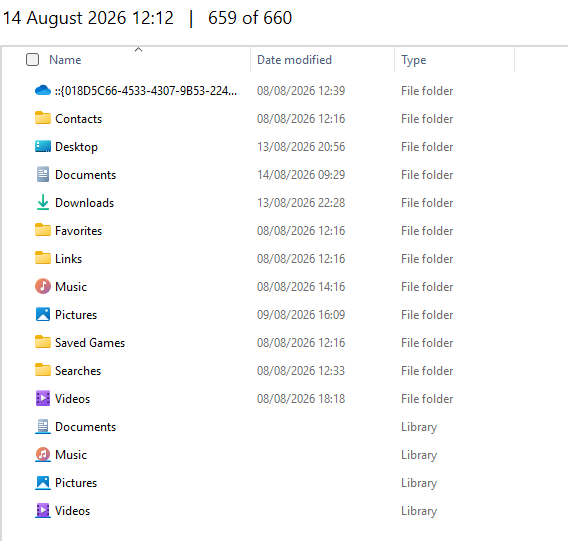Click the date 08/08/2026 12:39 in the first row

[301, 91]
